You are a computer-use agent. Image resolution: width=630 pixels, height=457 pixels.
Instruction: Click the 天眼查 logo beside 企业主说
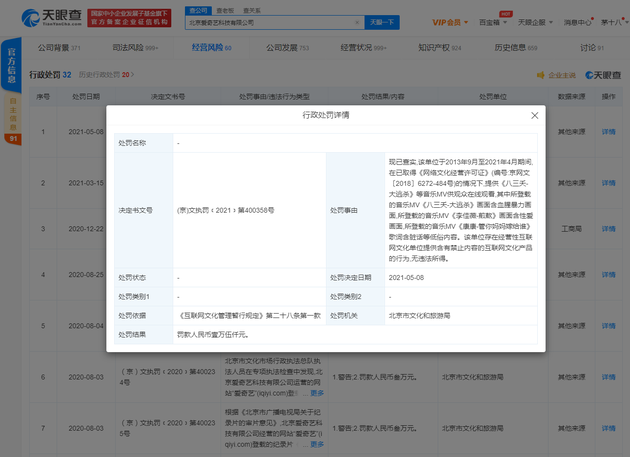(x=603, y=75)
